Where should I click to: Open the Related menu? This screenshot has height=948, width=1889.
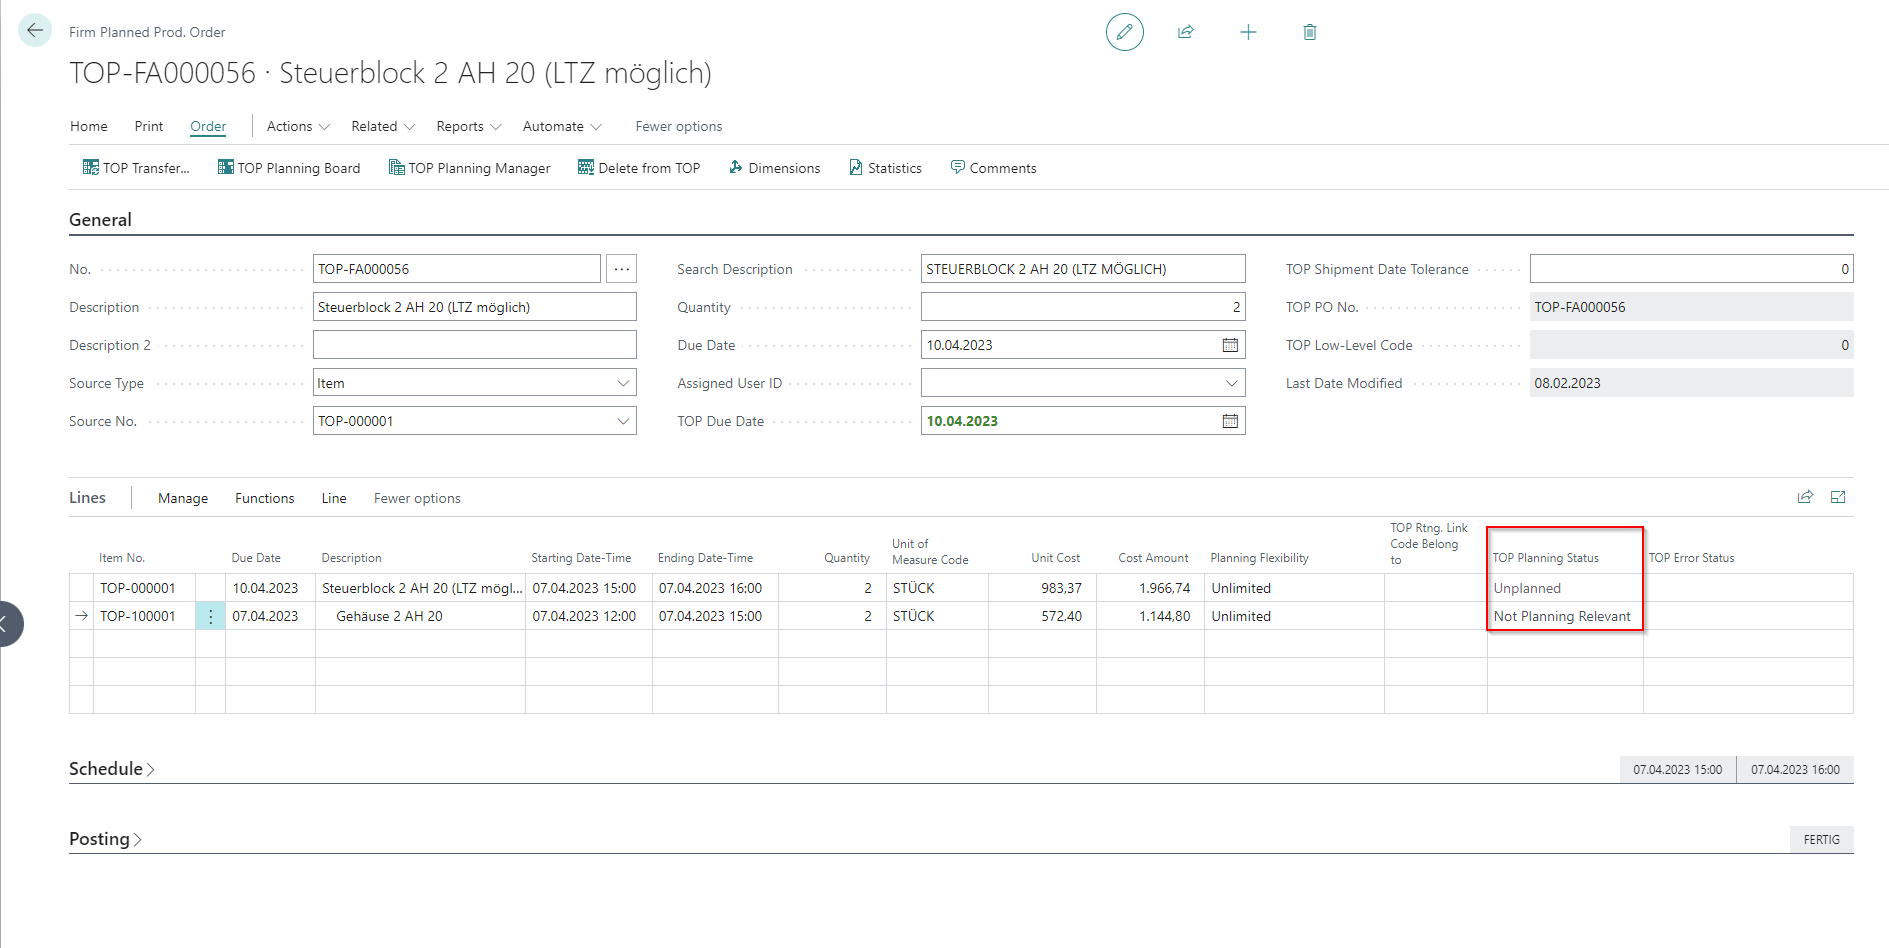click(x=382, y=126)
